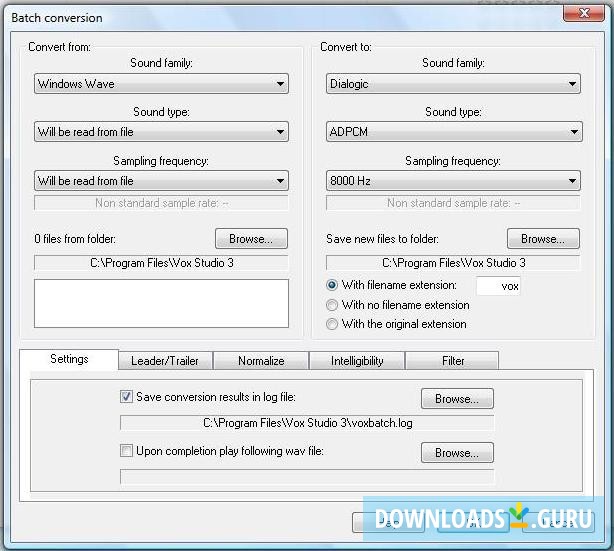Click the Convert to Non standard sample rate field
The image size is (614, 551).
(453, 203)
